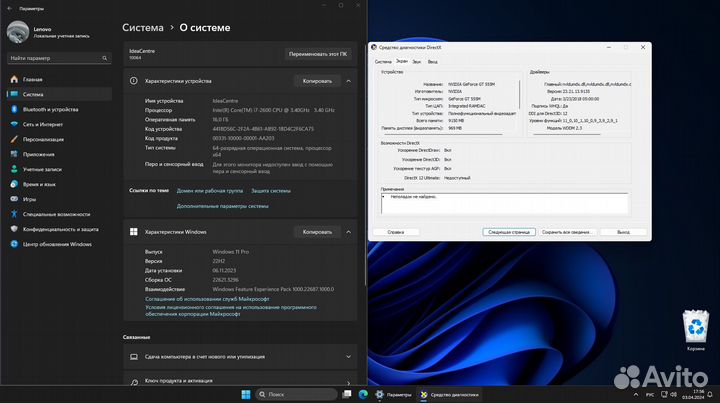Open Ключ продукта и активация
This screenshot has width=720, height=403.
240,381
